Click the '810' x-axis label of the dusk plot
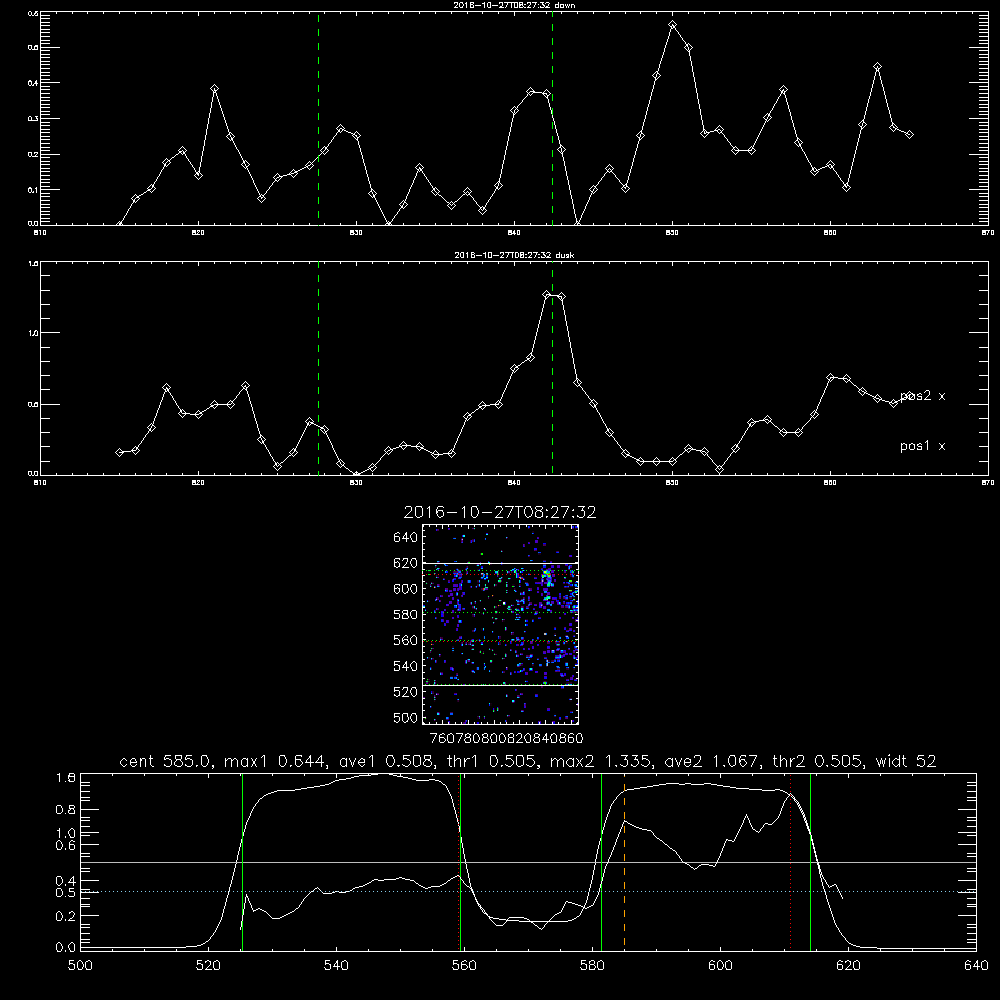Viewport: 1000px width, 1000px height. [40, 483]
